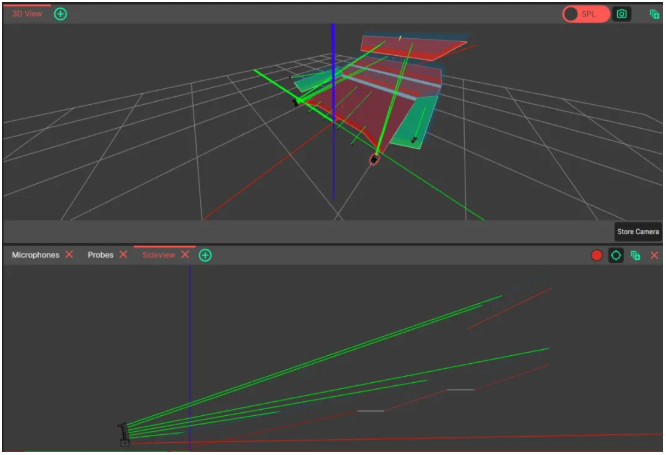Image resolution: width=666 pixels, height=455 pixels.
Task: Add a new tab next to Sideview
Action: click(205, 255)
